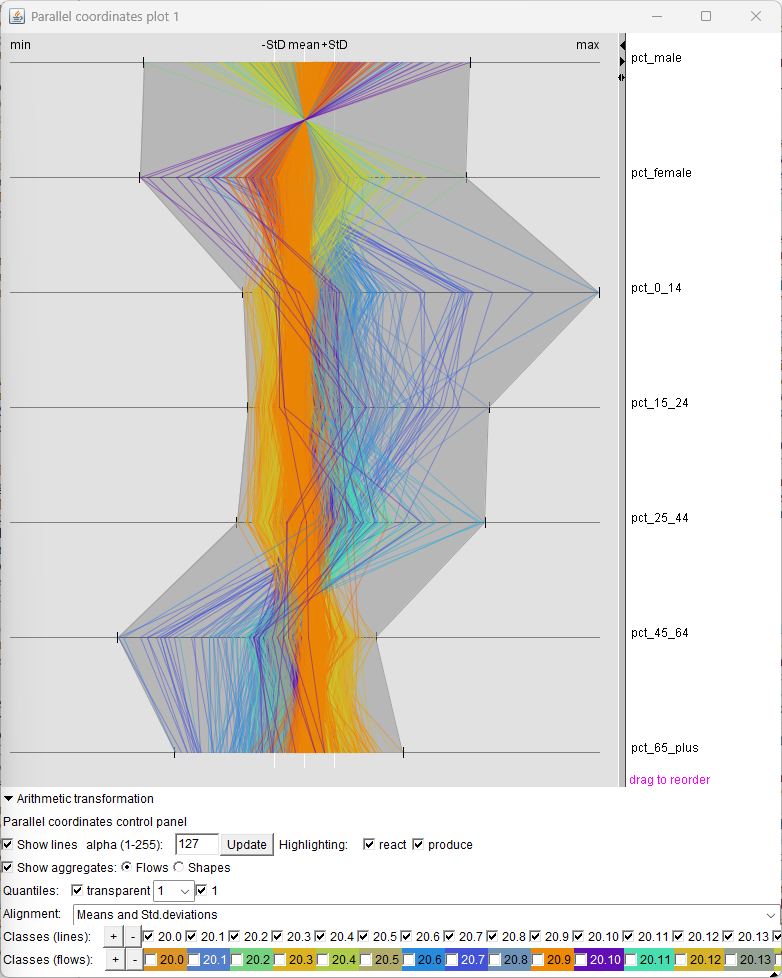Uncheck class 20.6 in Classes (lines)
Viewport: 782px width, 978px height.
pos(407,936)
